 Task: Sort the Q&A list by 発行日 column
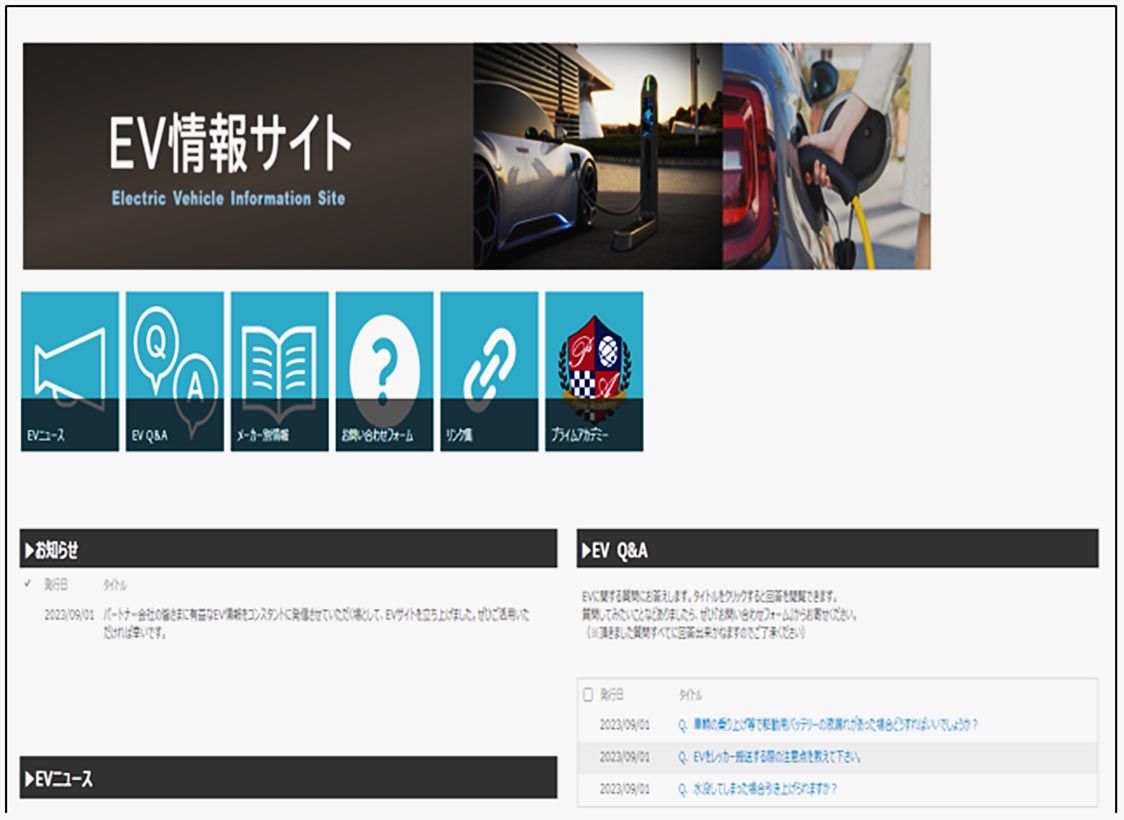(x=612, y=694)
